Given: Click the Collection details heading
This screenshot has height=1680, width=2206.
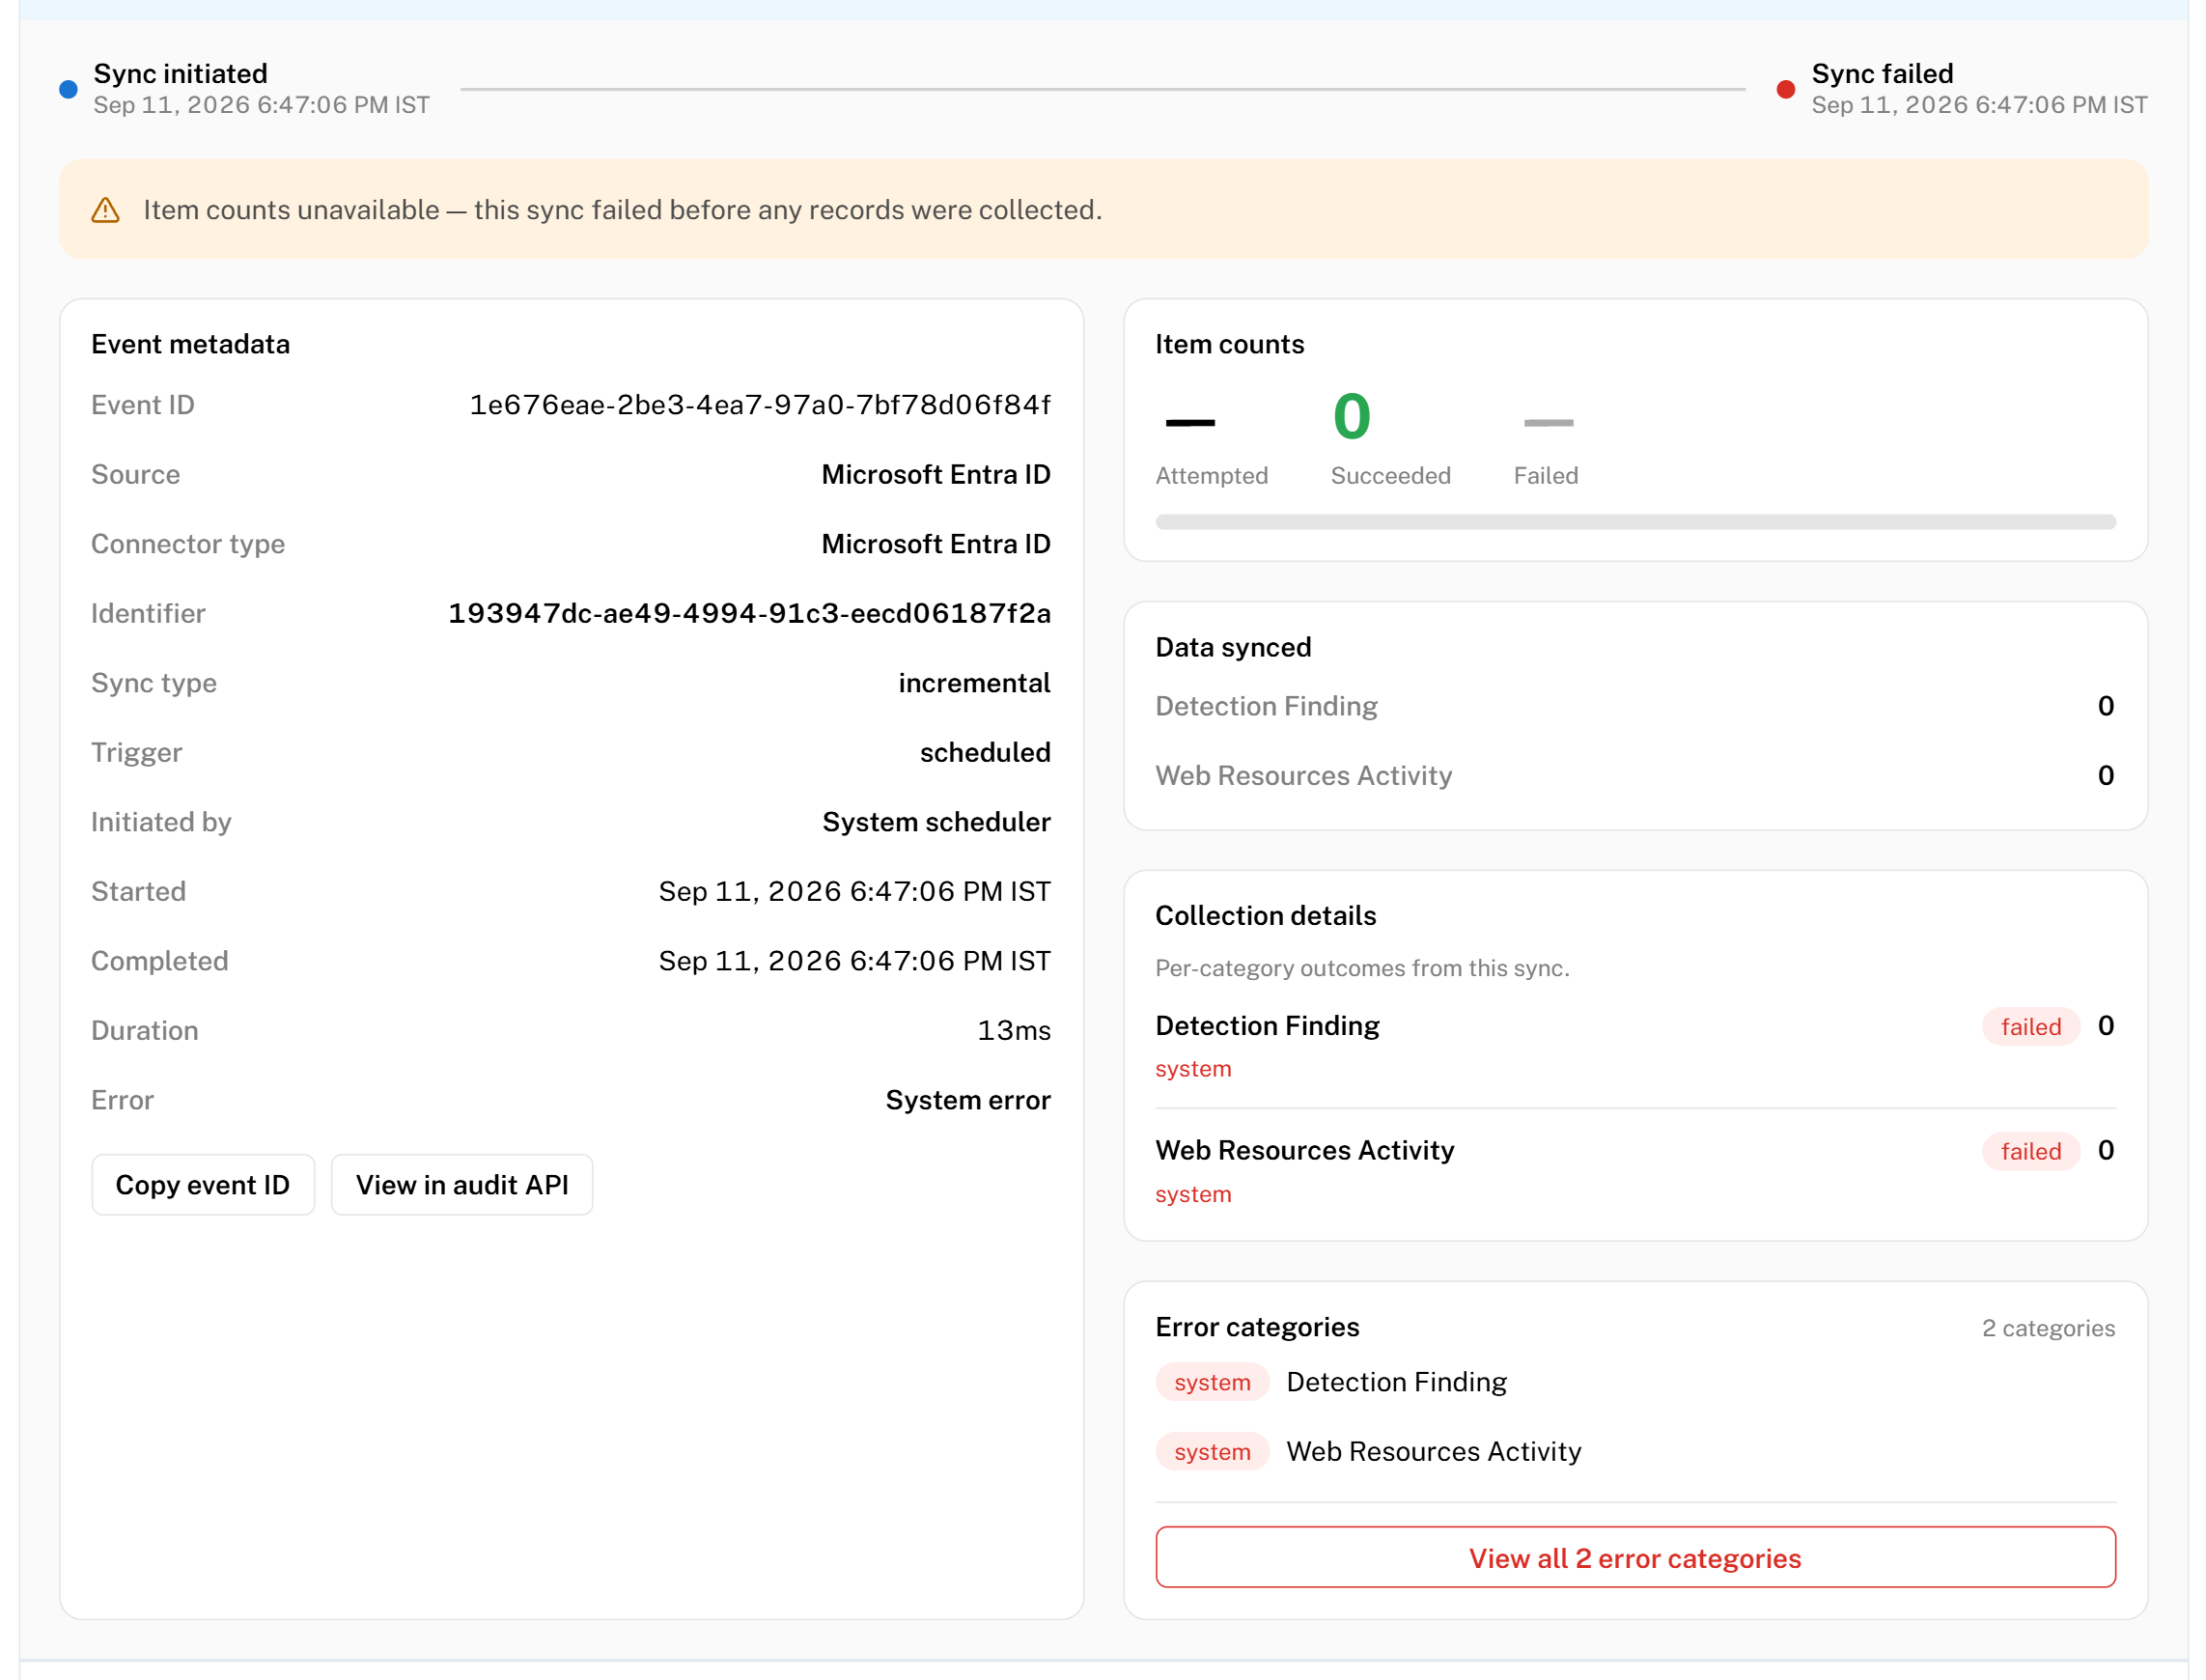Looking at the screenshot, I should [x=1266, y=916].
